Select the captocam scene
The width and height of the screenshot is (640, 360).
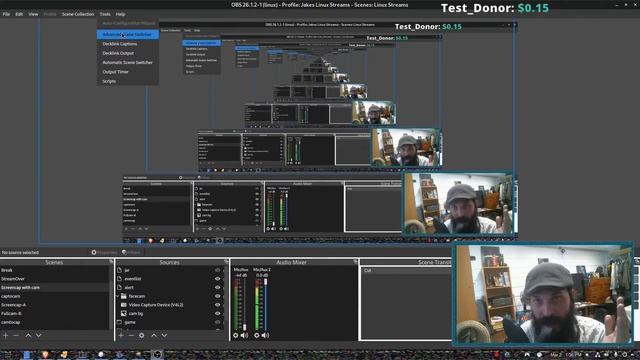(55, 296)
